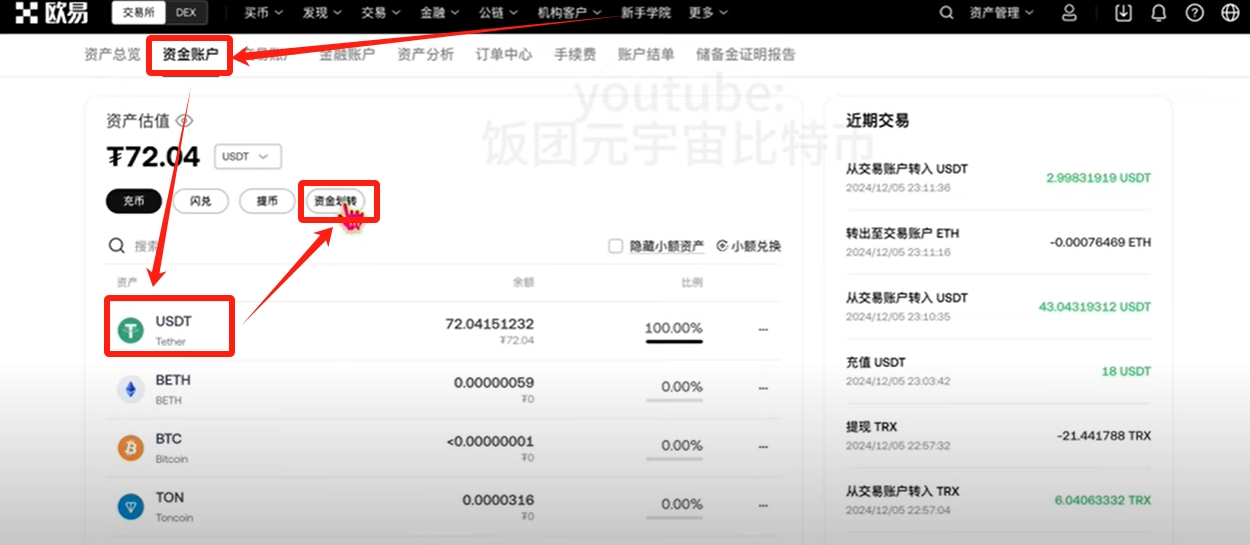Viewport: 1250px width, 545px height.
Task: Open the search magnifier in top bar
Action: coord(947,13)
